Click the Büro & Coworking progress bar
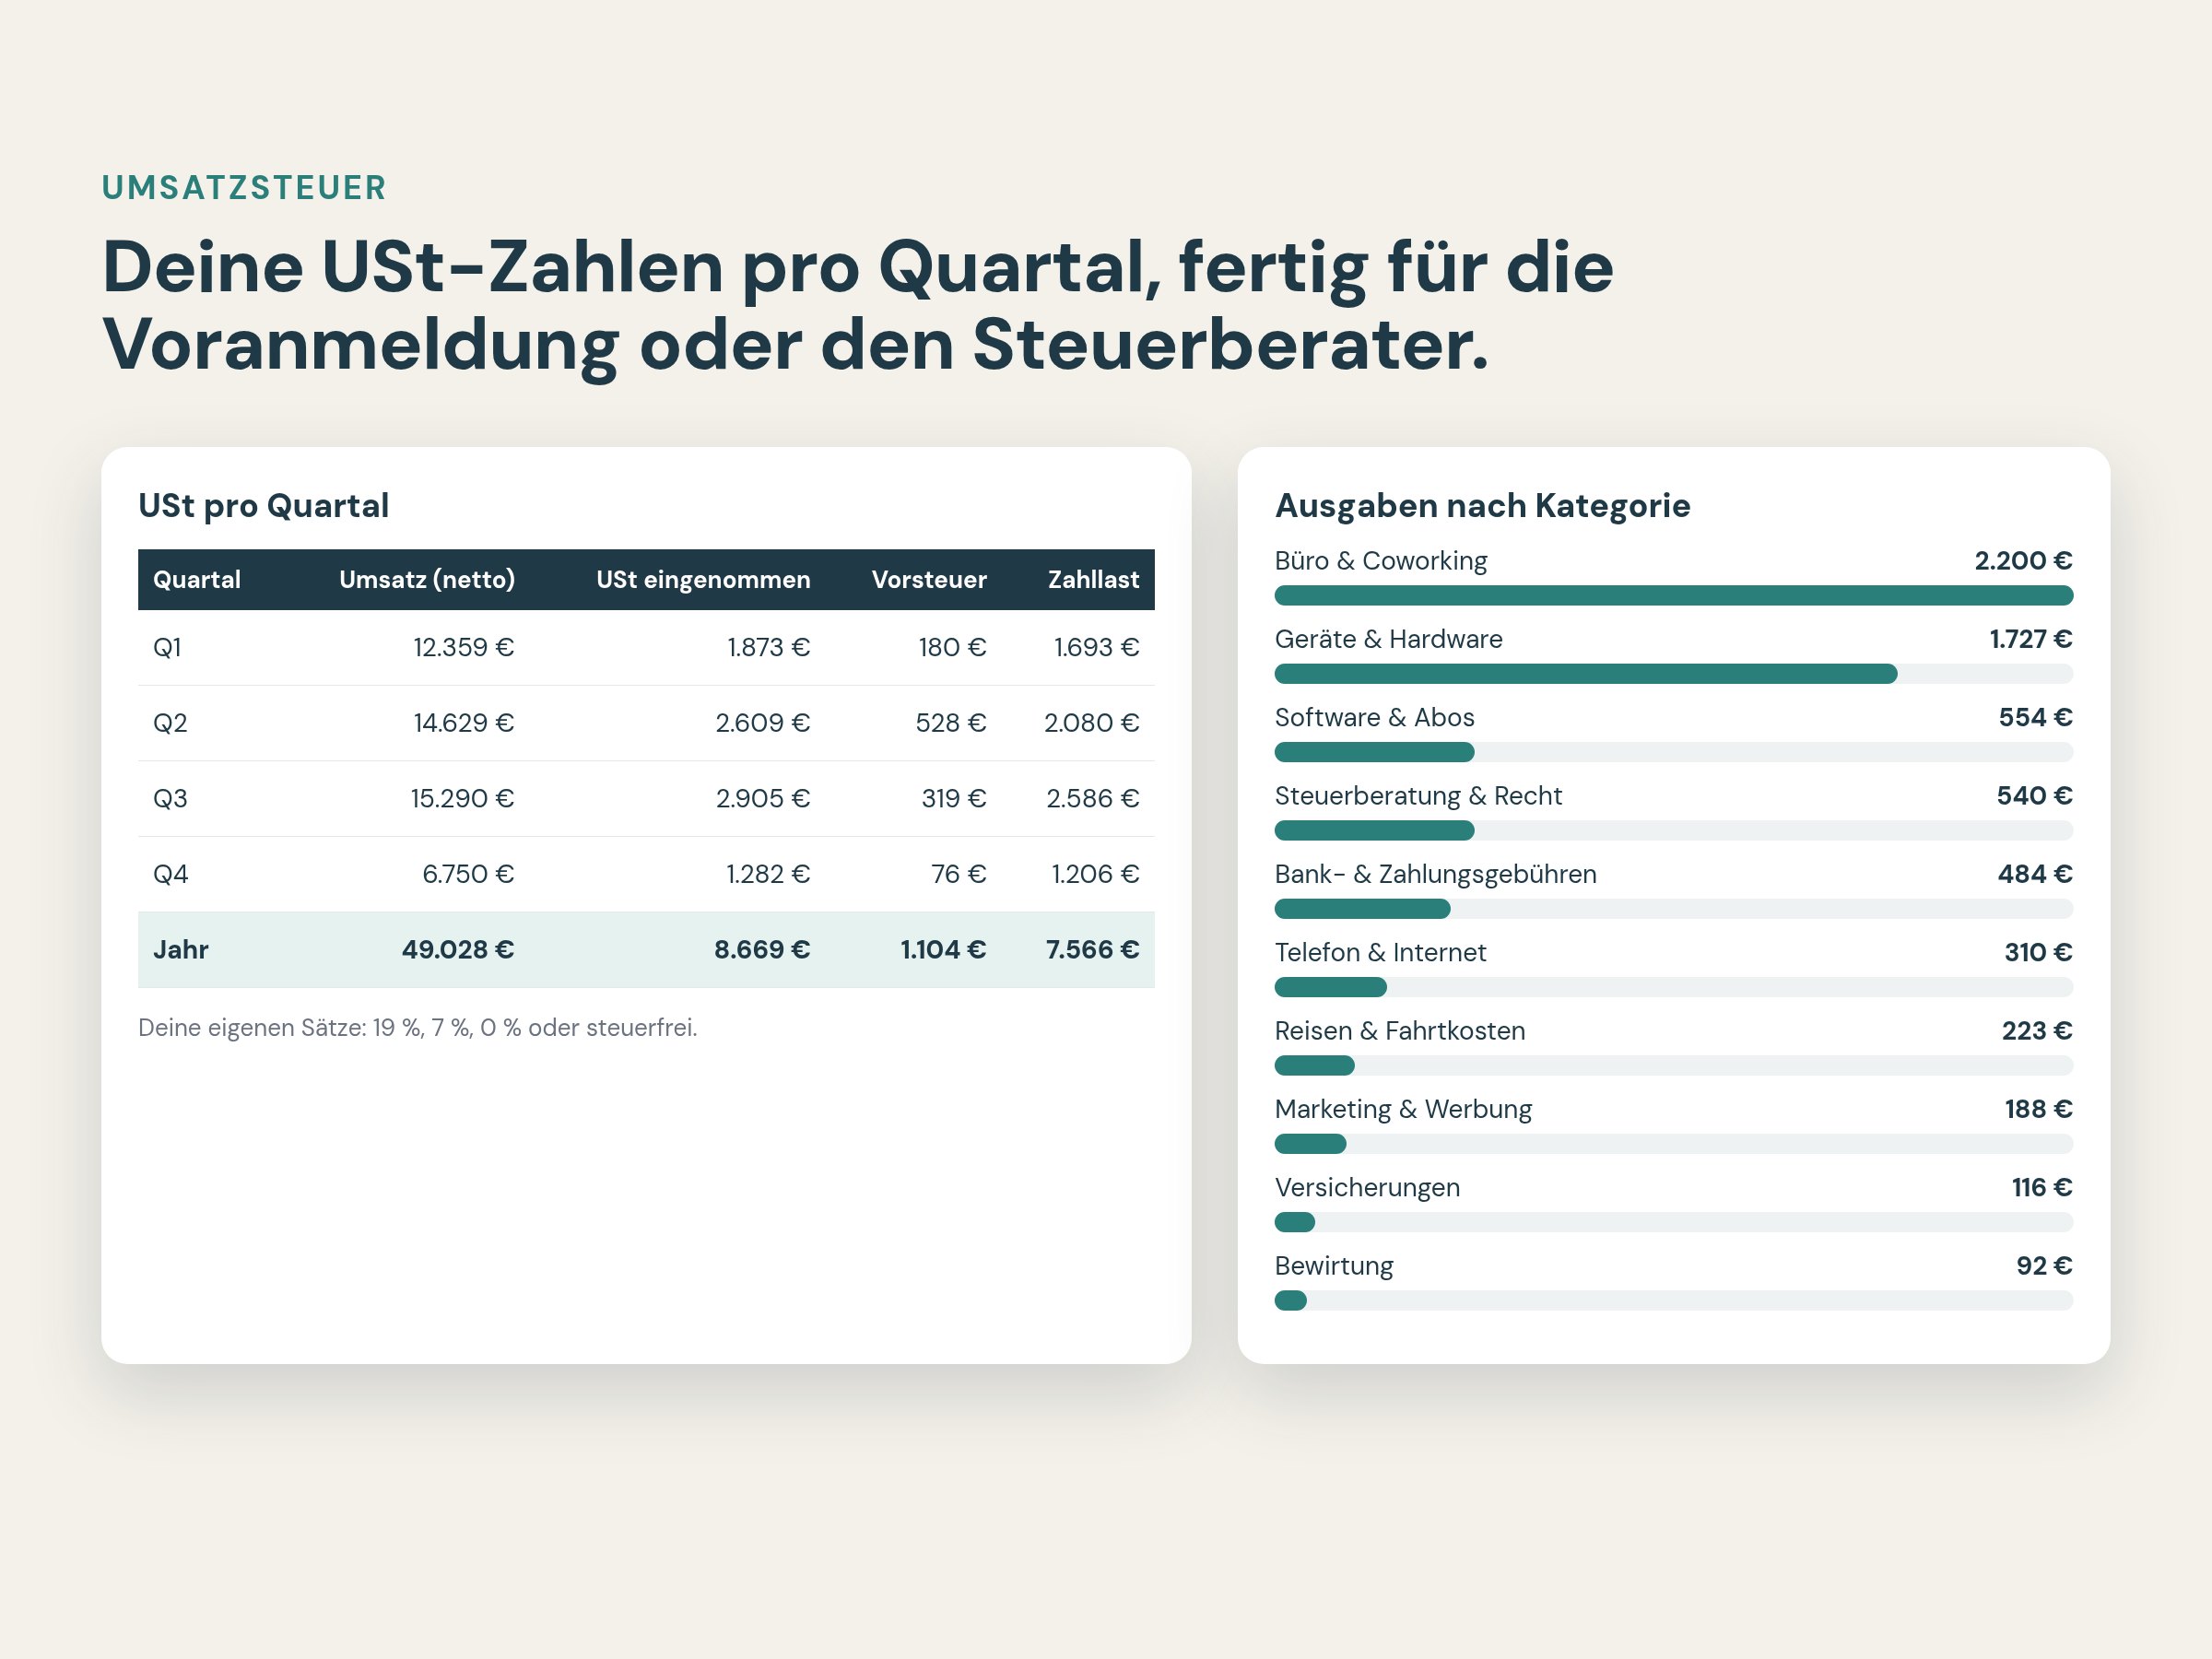This screenshot has width=2212, height=1659. point(1673,596)
